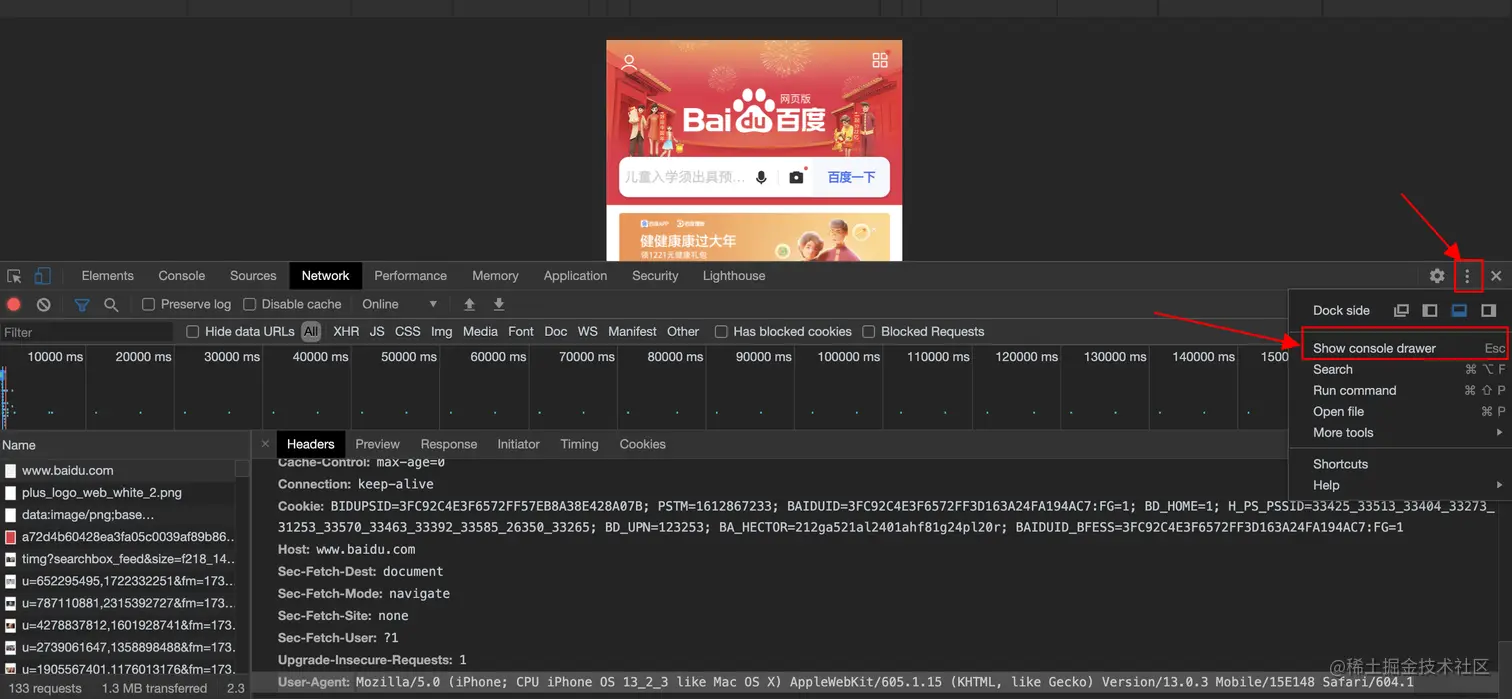Open the Timing tab
This screenshot has width=1512, height=699.
point(579,444)
